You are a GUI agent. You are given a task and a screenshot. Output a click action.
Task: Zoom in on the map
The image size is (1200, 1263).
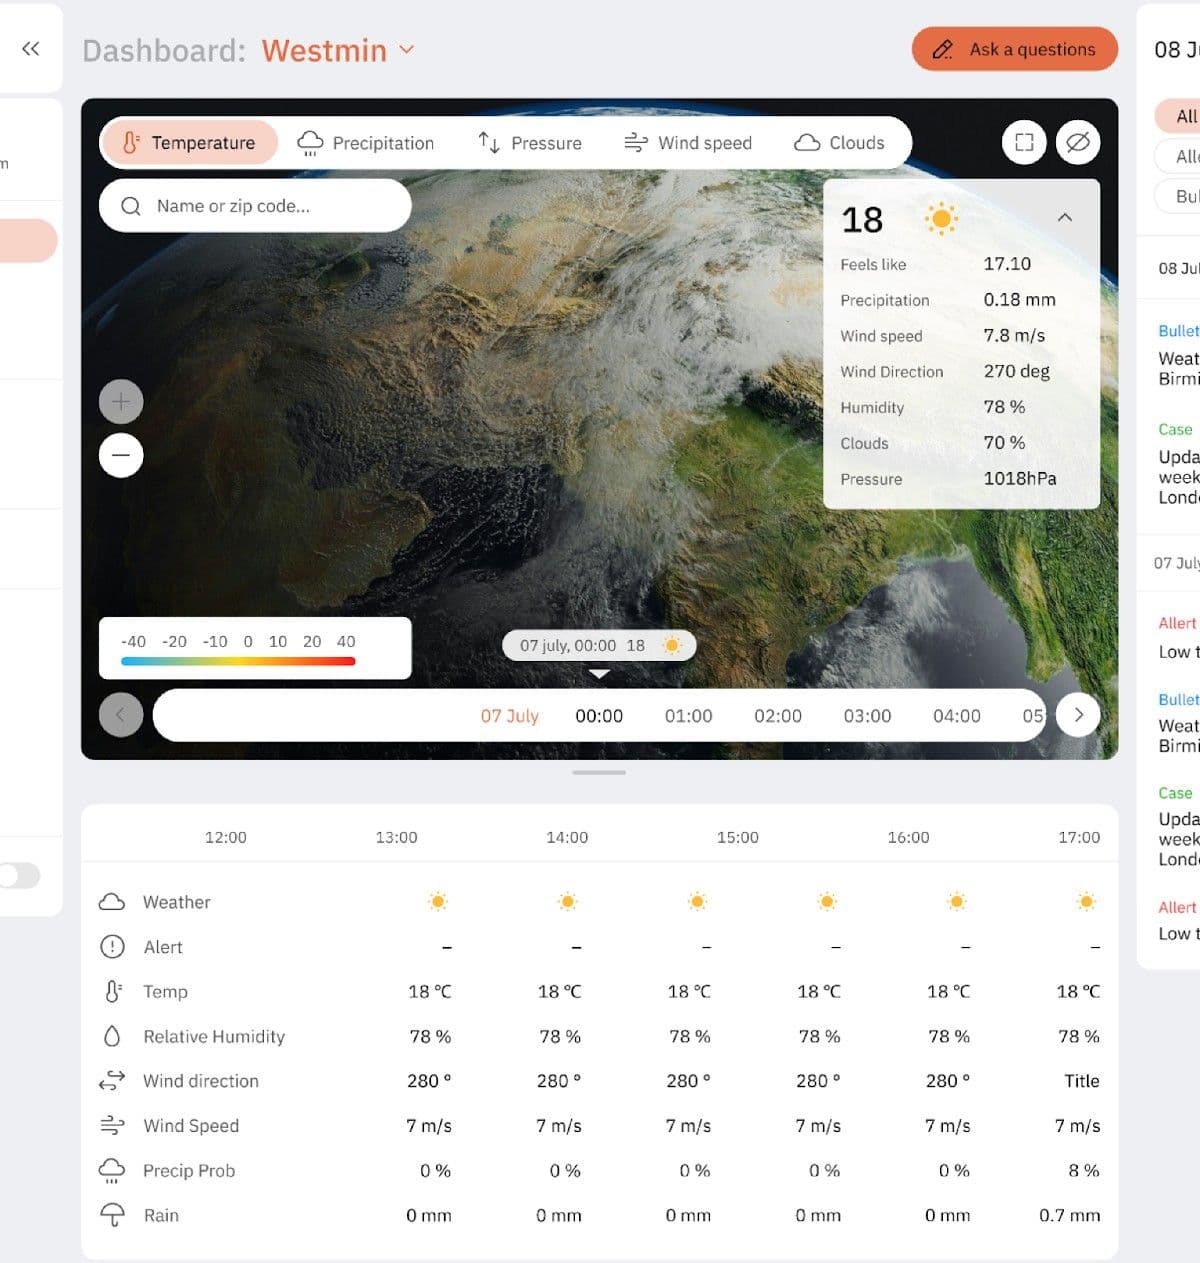point(121,402)
